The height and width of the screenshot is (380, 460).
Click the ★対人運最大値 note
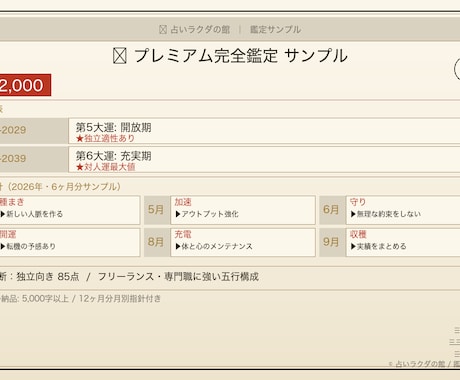click(105, 167)
